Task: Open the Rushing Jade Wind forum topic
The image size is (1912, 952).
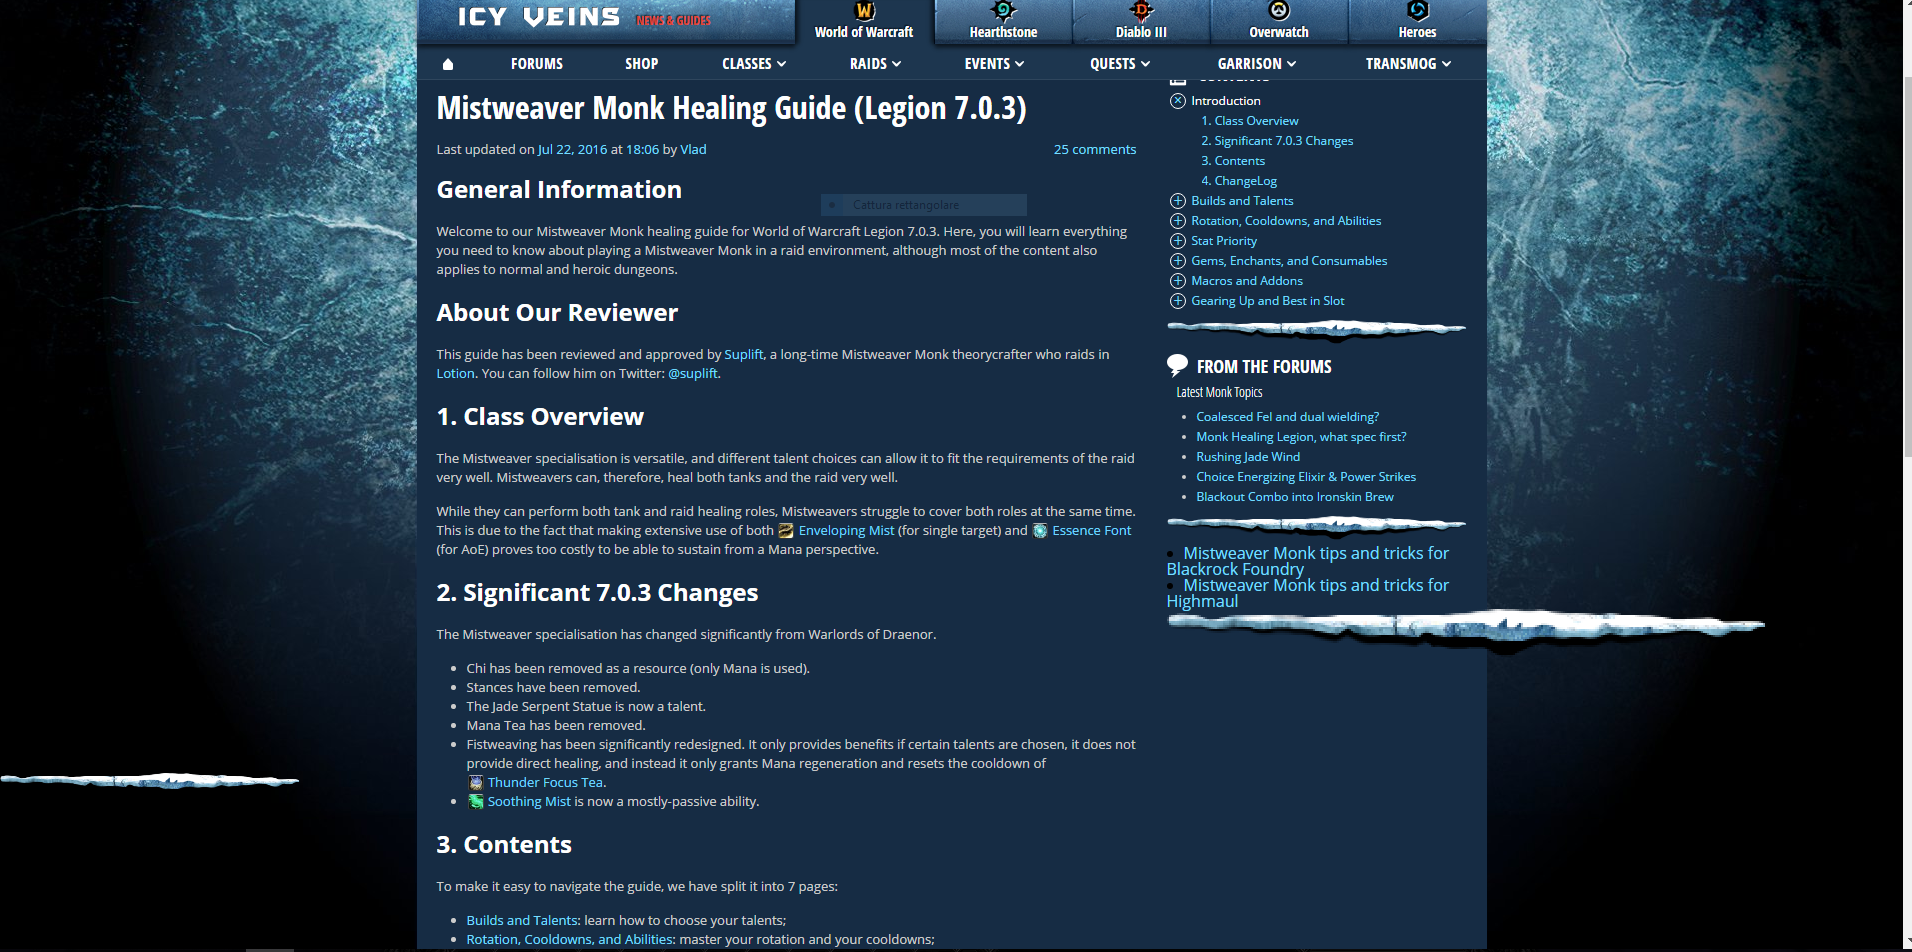Action: pyautogui.click(x=1248, y=457)
